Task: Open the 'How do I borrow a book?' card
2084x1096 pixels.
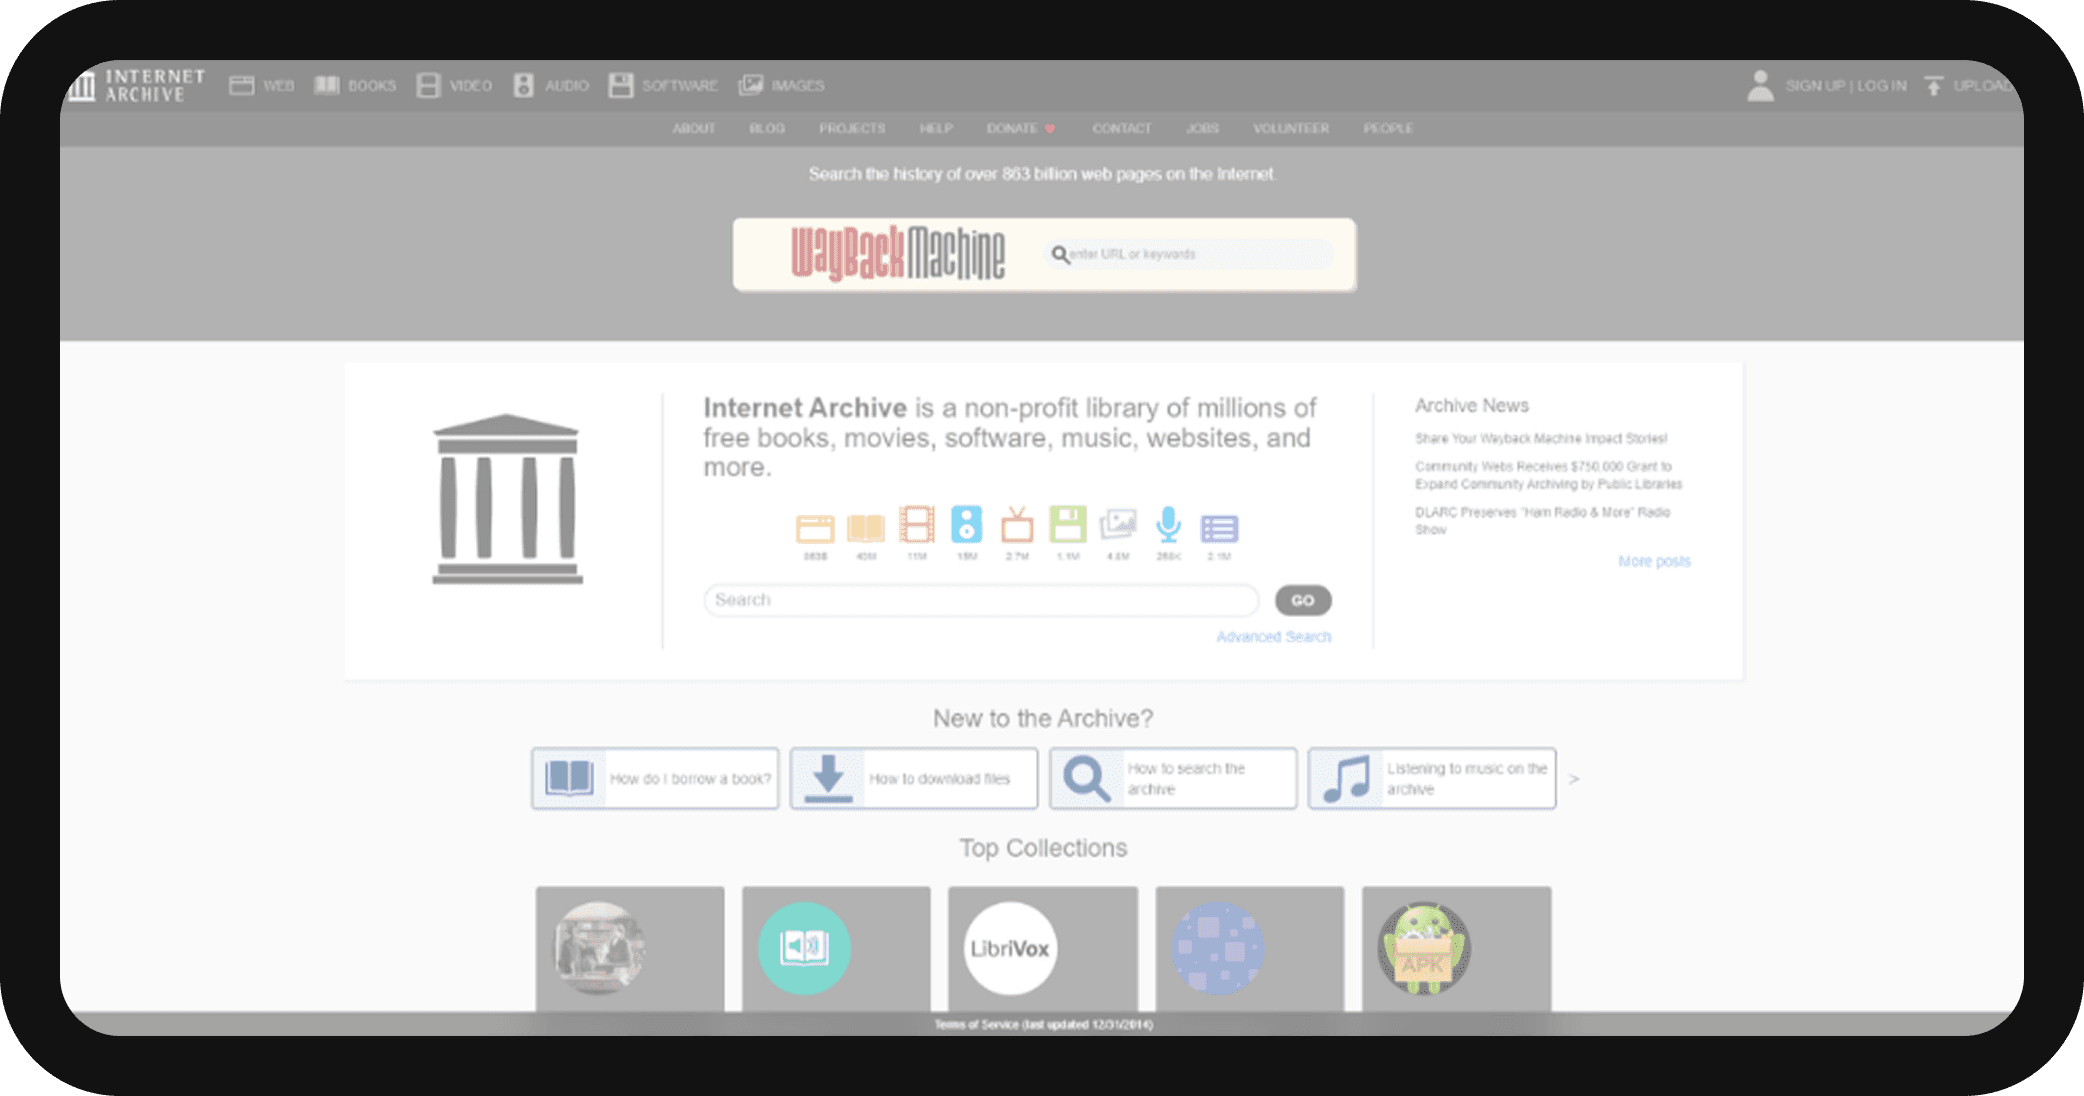Action: point(655,779)
